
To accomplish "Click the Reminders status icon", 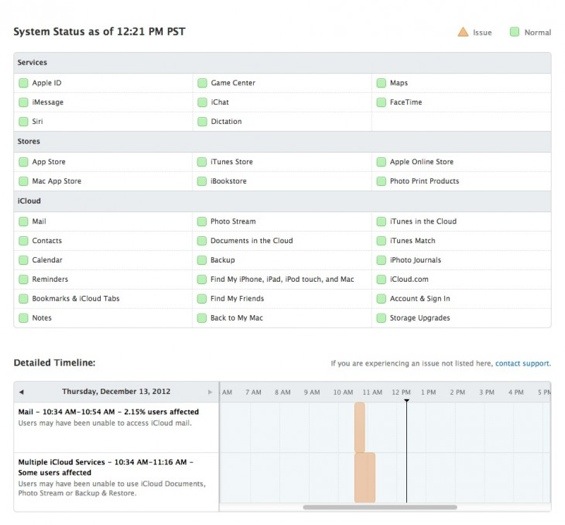I will [23, 279].
